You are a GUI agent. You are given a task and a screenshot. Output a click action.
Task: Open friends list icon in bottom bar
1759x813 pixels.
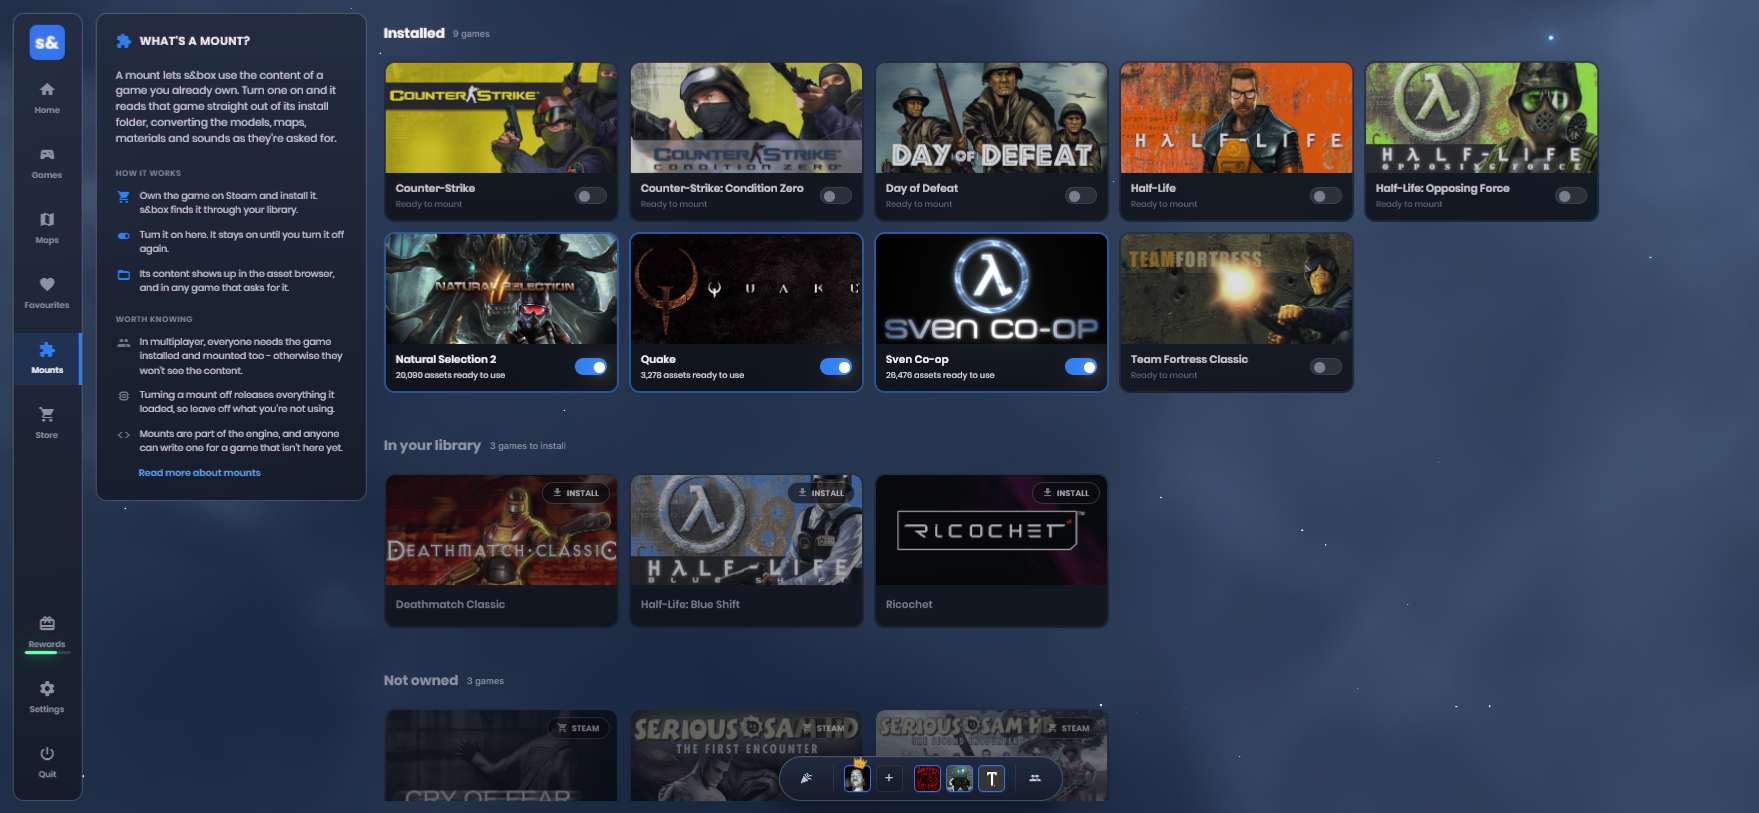click(x=1035, y=778)
